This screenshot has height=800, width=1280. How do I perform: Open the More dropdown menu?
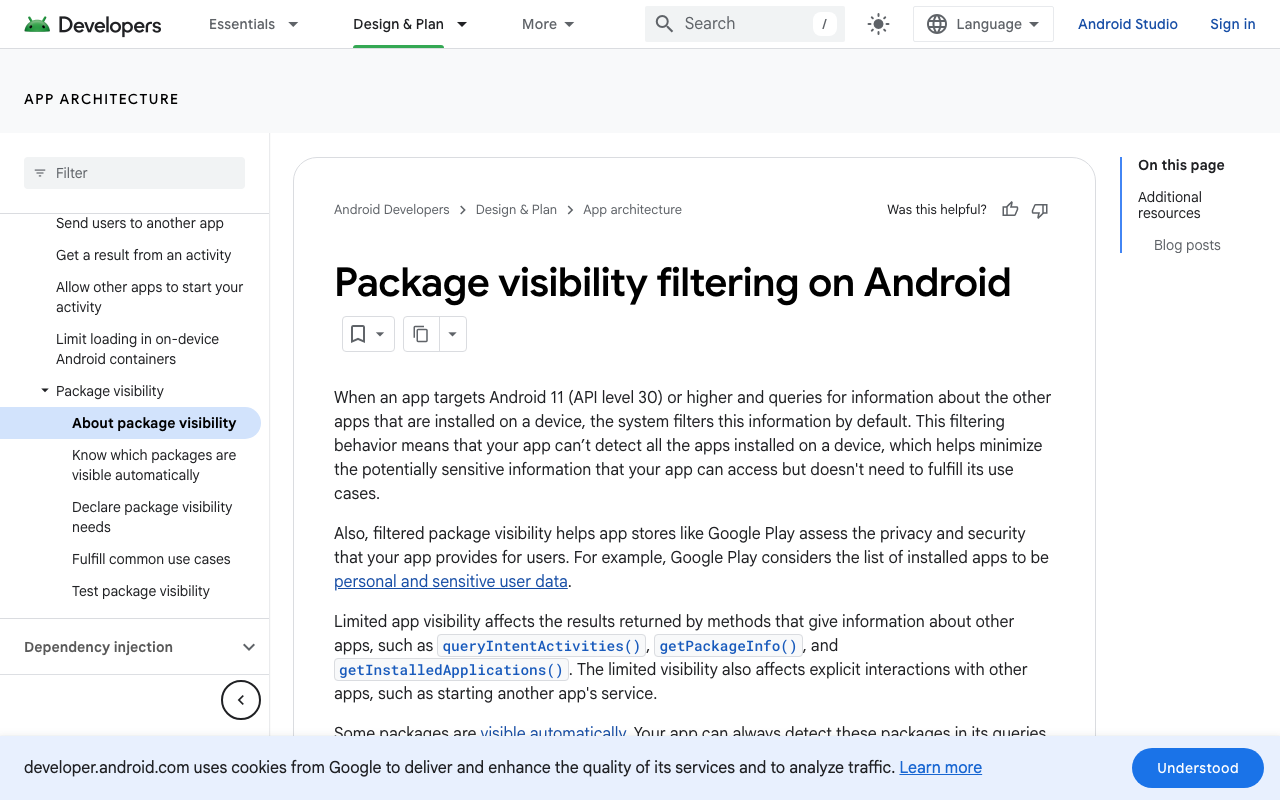(x=548, y=24)
